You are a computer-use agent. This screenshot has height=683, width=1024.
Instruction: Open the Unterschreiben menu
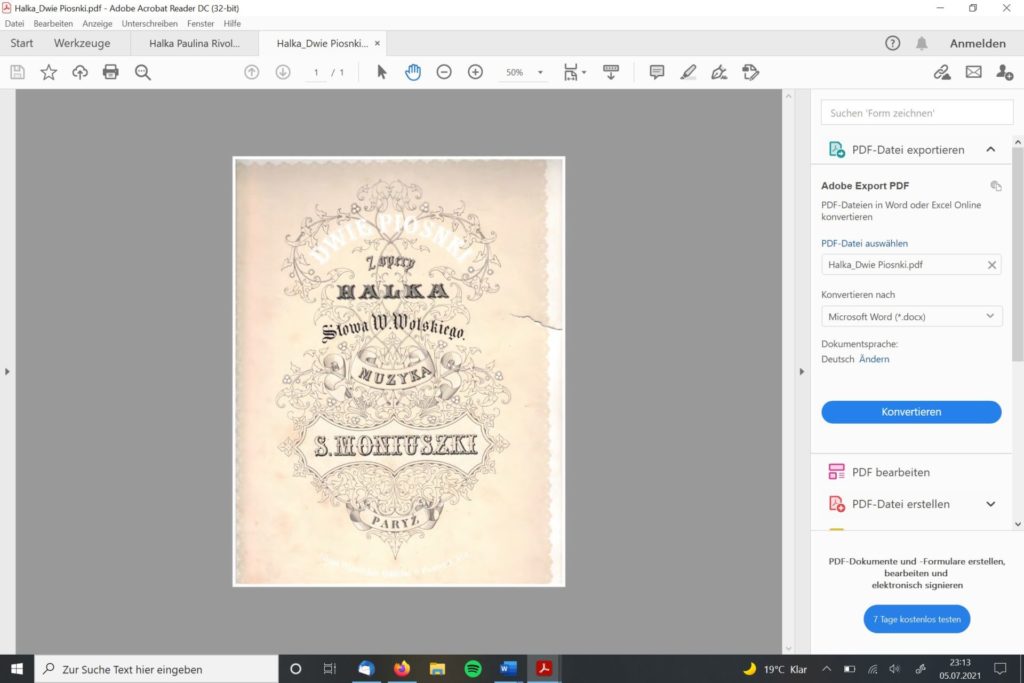[x=150, y=24]
